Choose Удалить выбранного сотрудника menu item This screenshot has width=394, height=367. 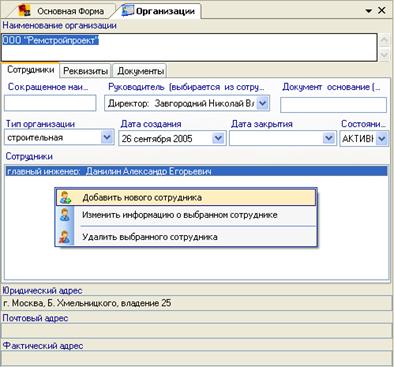pos(186,237)
